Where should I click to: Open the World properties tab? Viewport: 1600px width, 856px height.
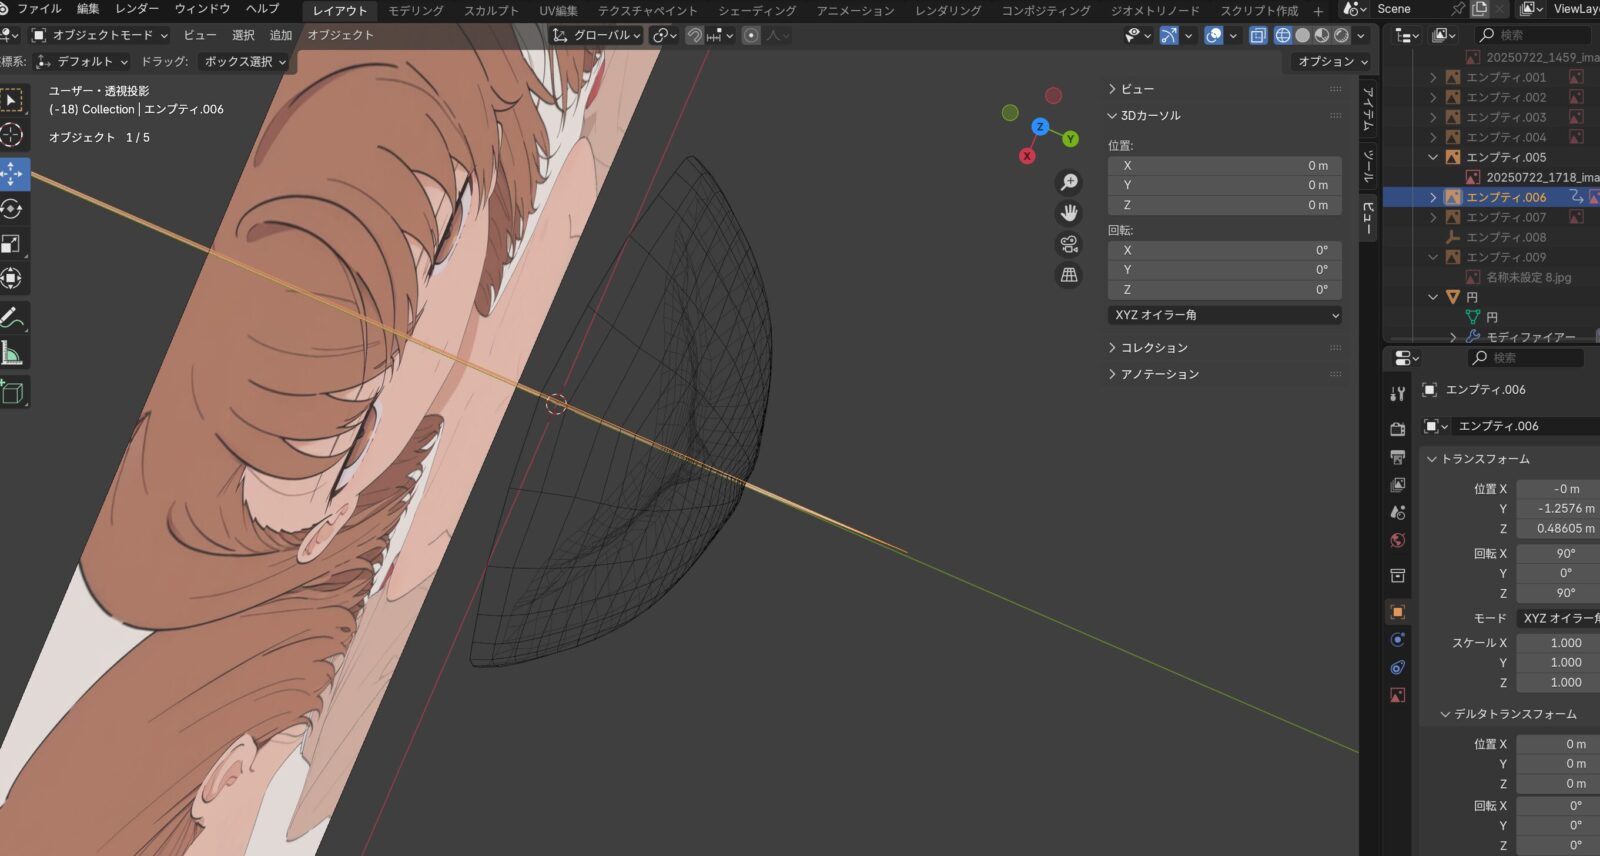pyautogui.click(x=1398, y=540)
